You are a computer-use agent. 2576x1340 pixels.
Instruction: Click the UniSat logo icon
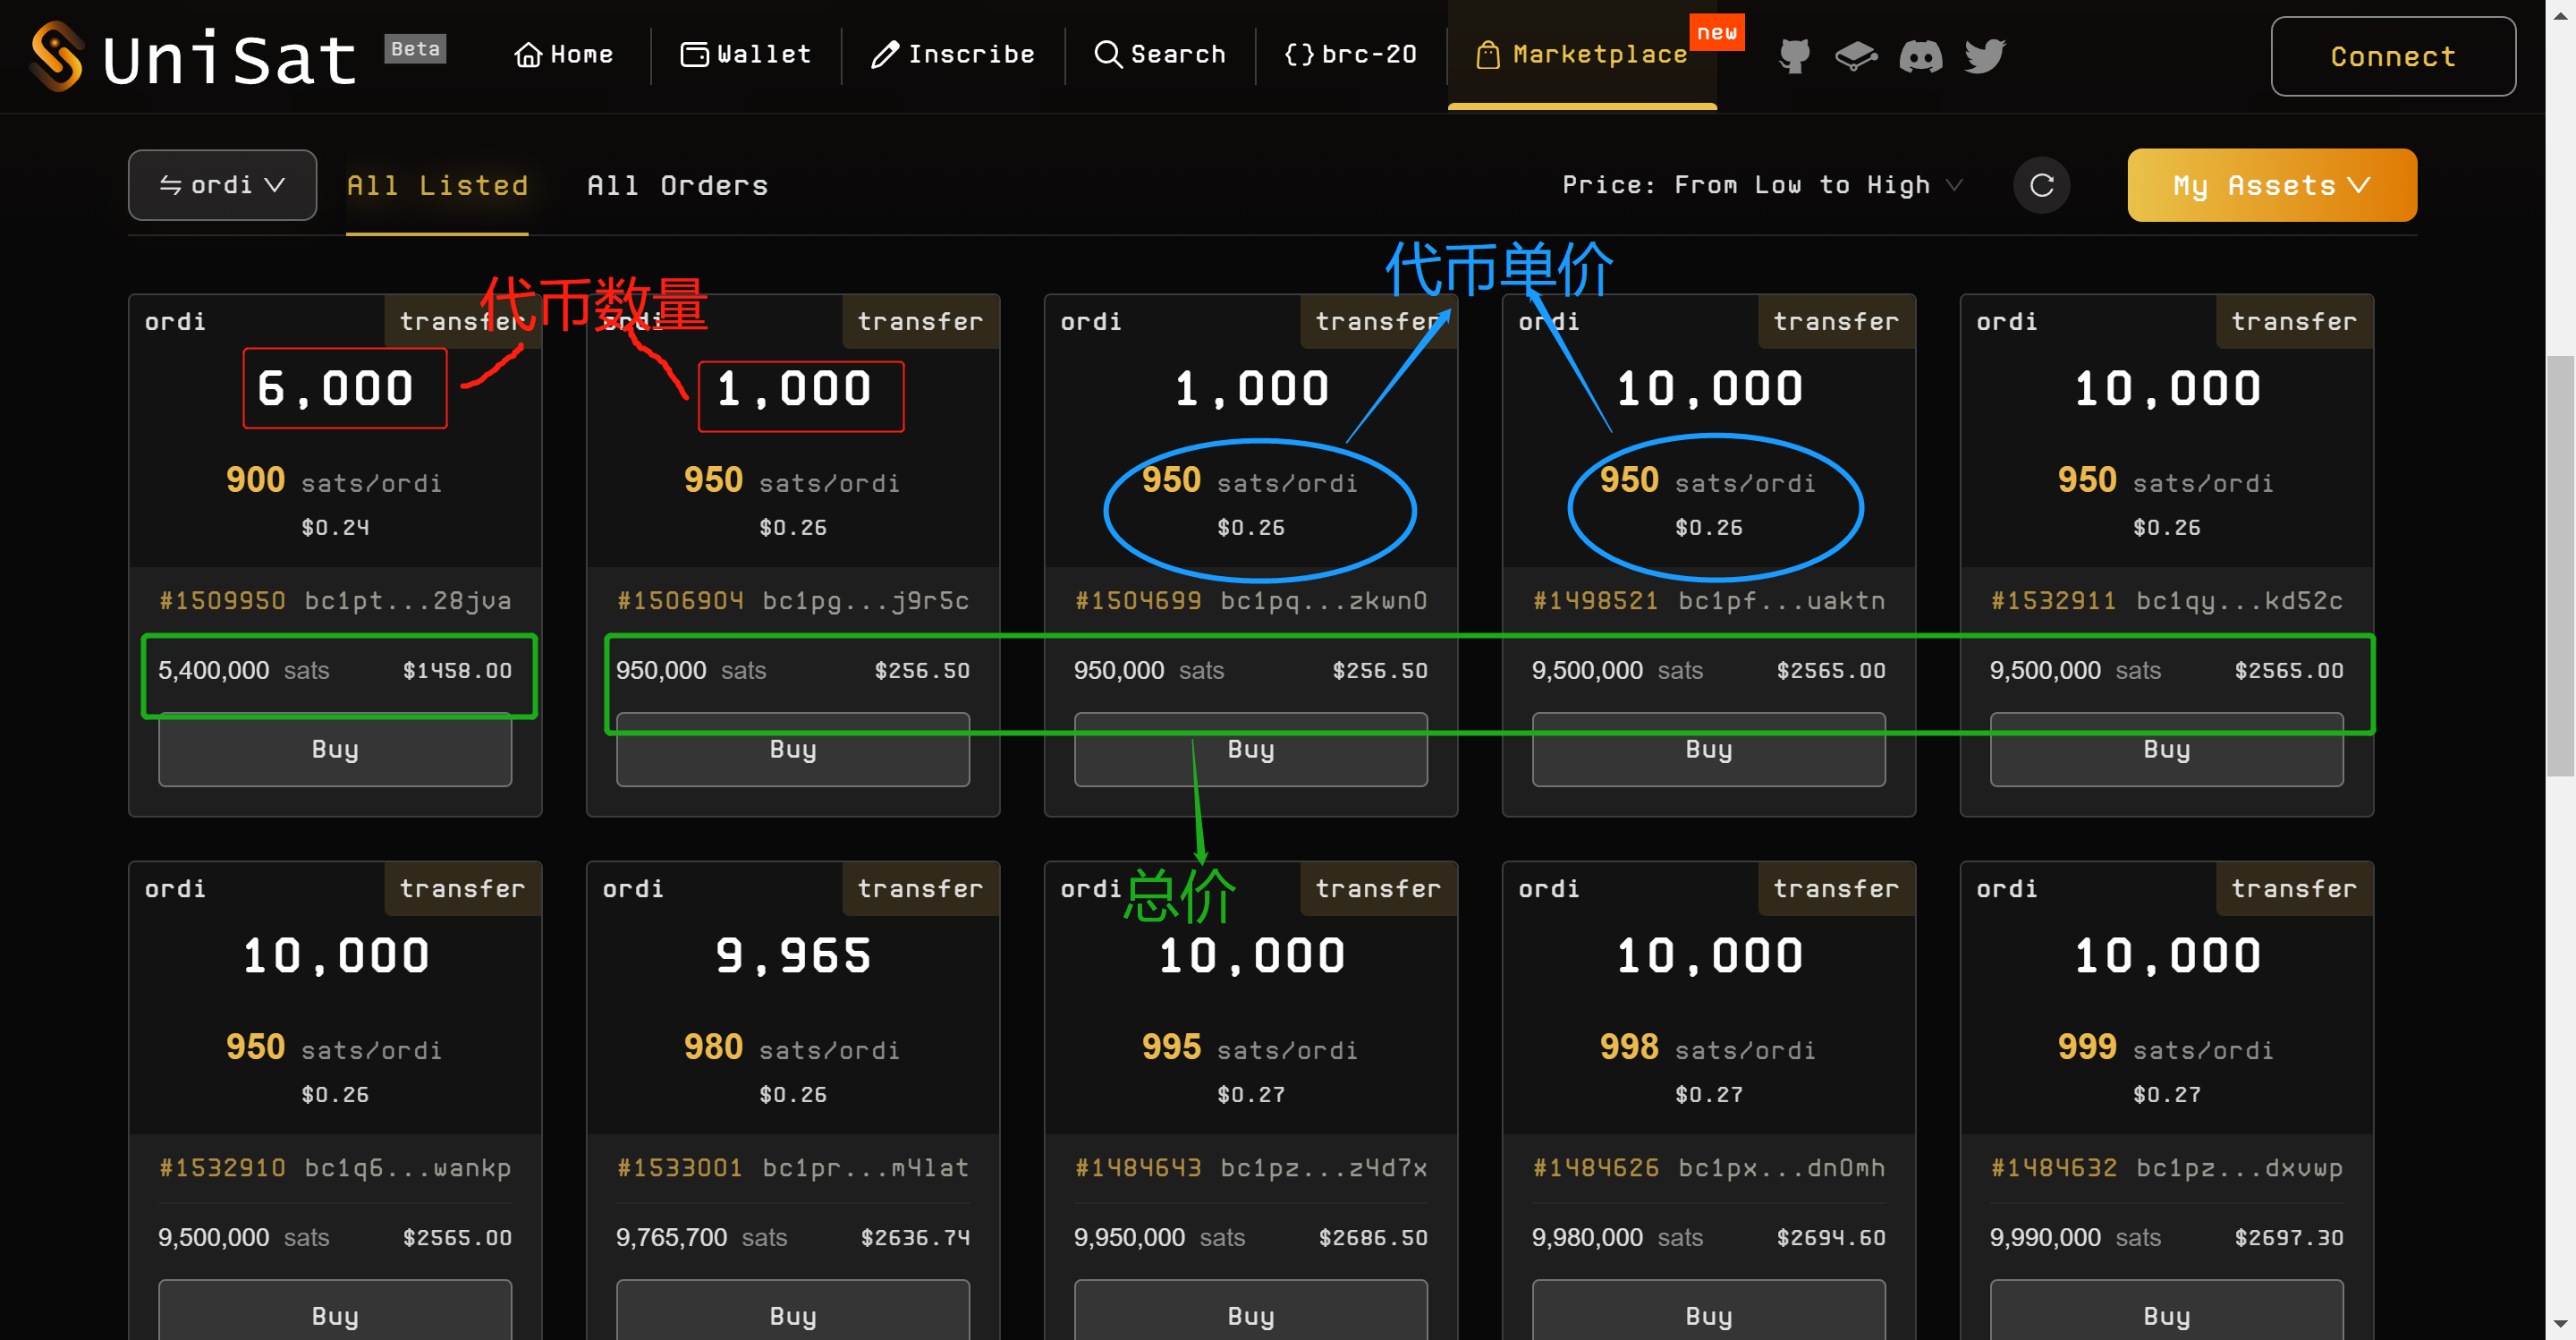pos(56,56)
